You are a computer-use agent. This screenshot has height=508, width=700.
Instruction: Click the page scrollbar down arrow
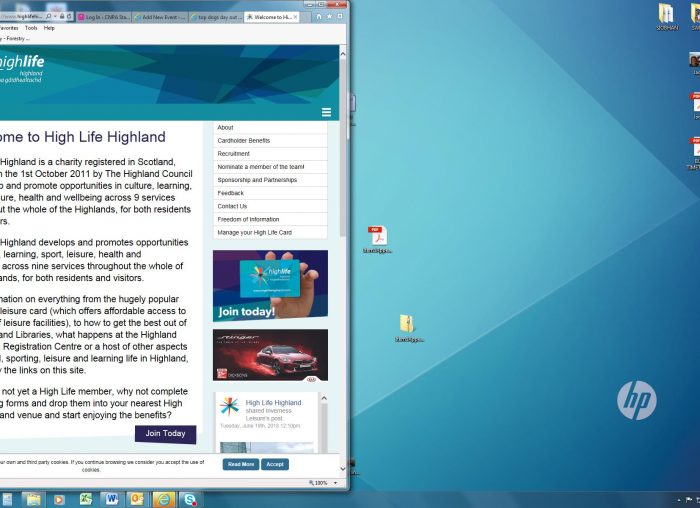coord(343,469)
